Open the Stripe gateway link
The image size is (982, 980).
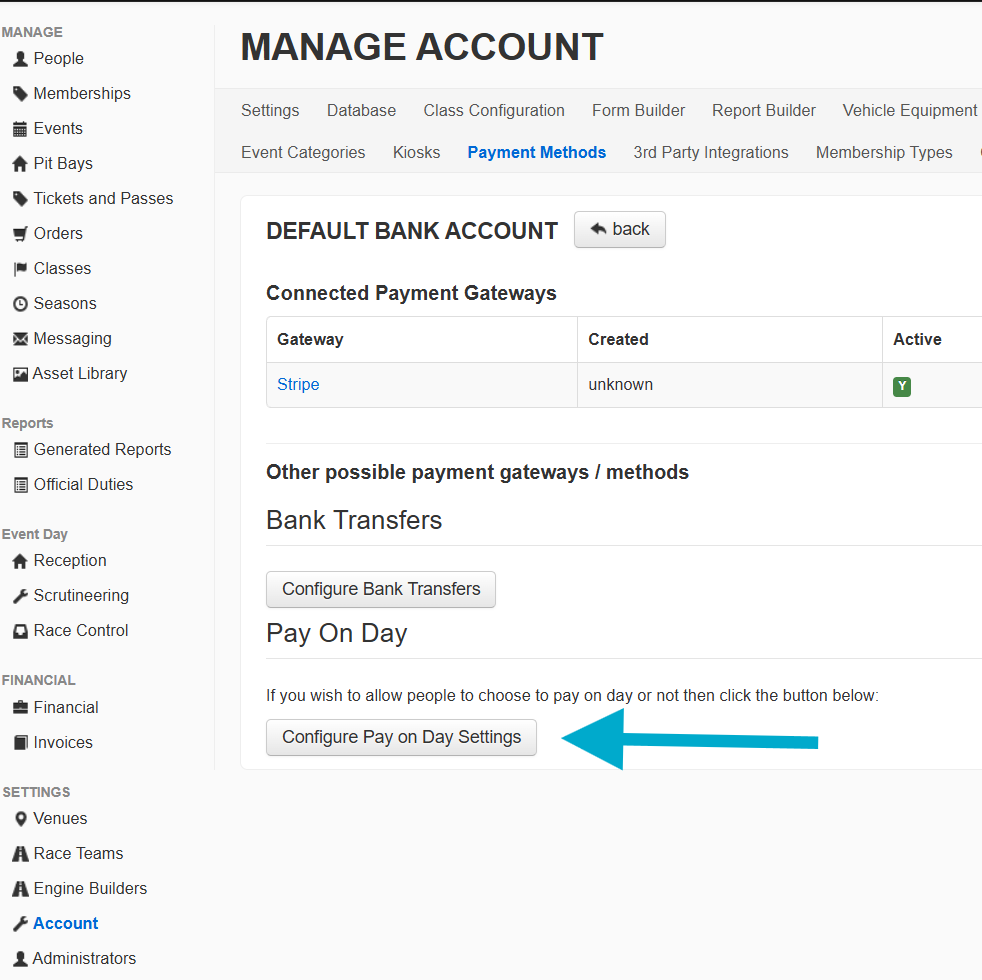click(298, 384)
